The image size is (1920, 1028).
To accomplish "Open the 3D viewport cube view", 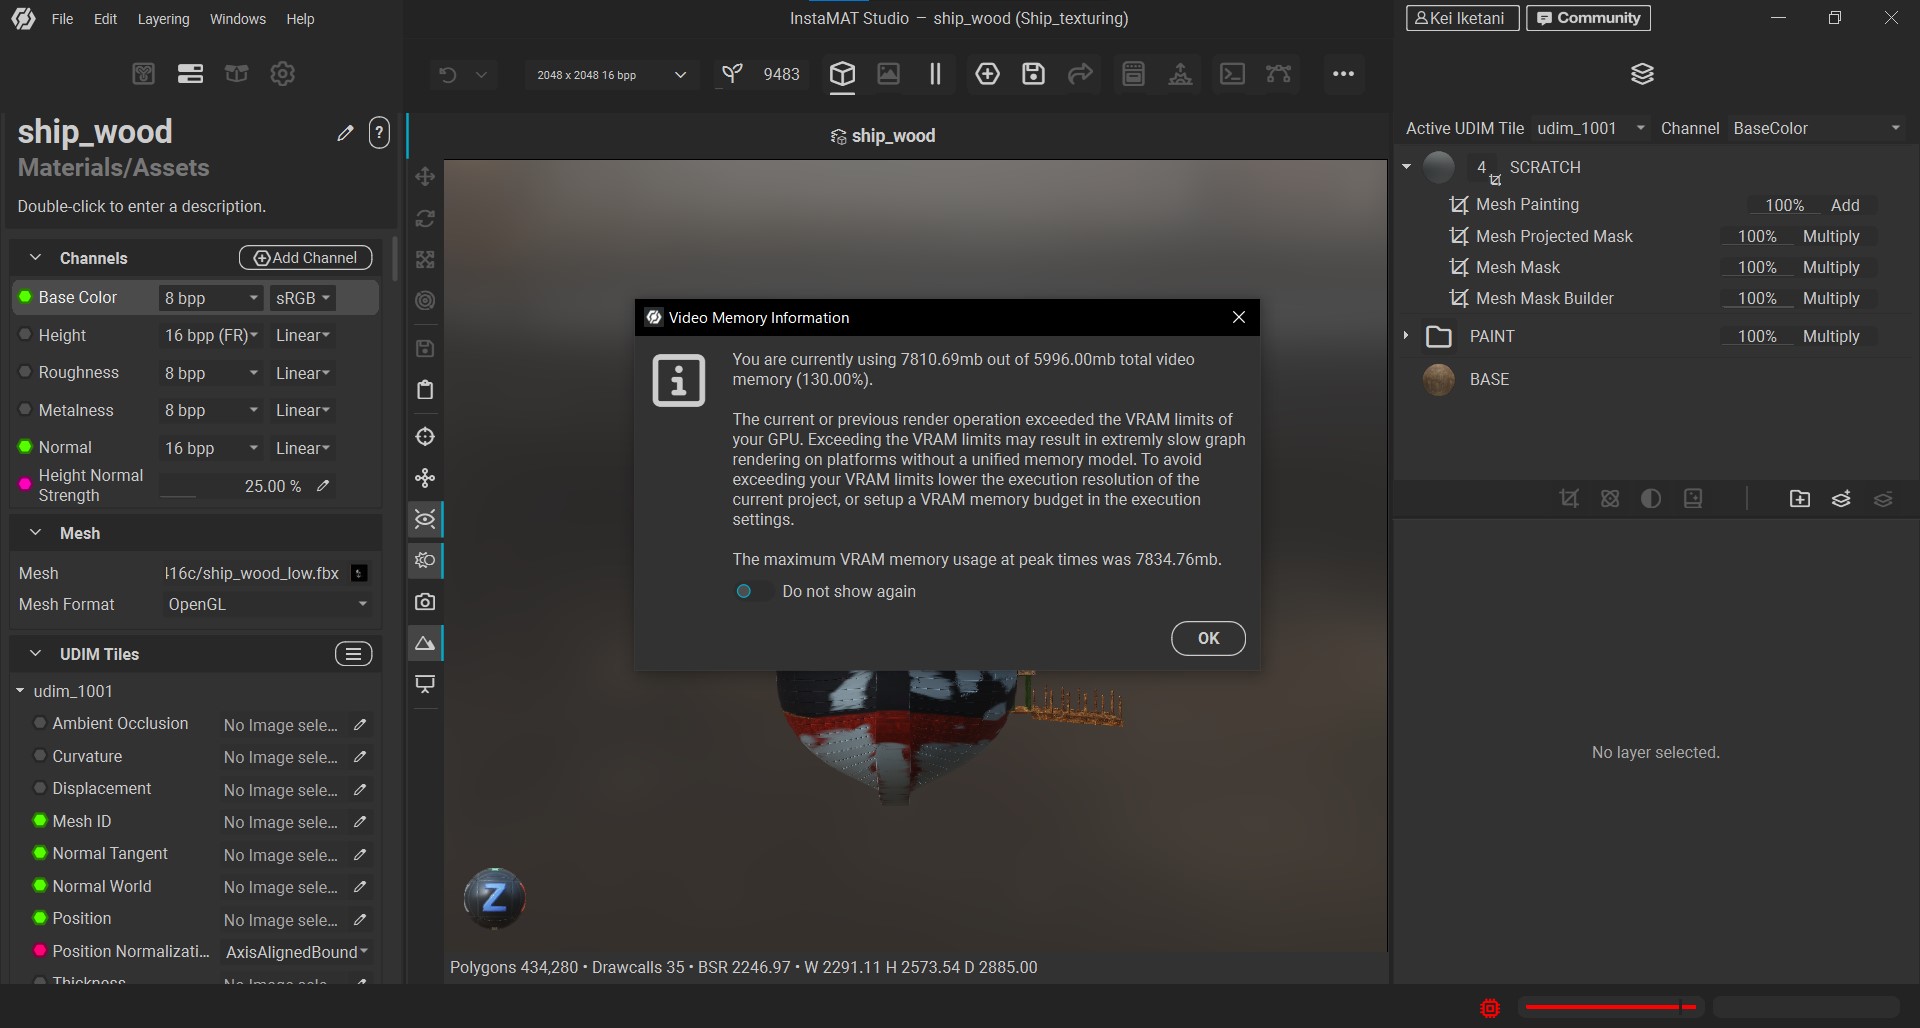I will [842, 74].
